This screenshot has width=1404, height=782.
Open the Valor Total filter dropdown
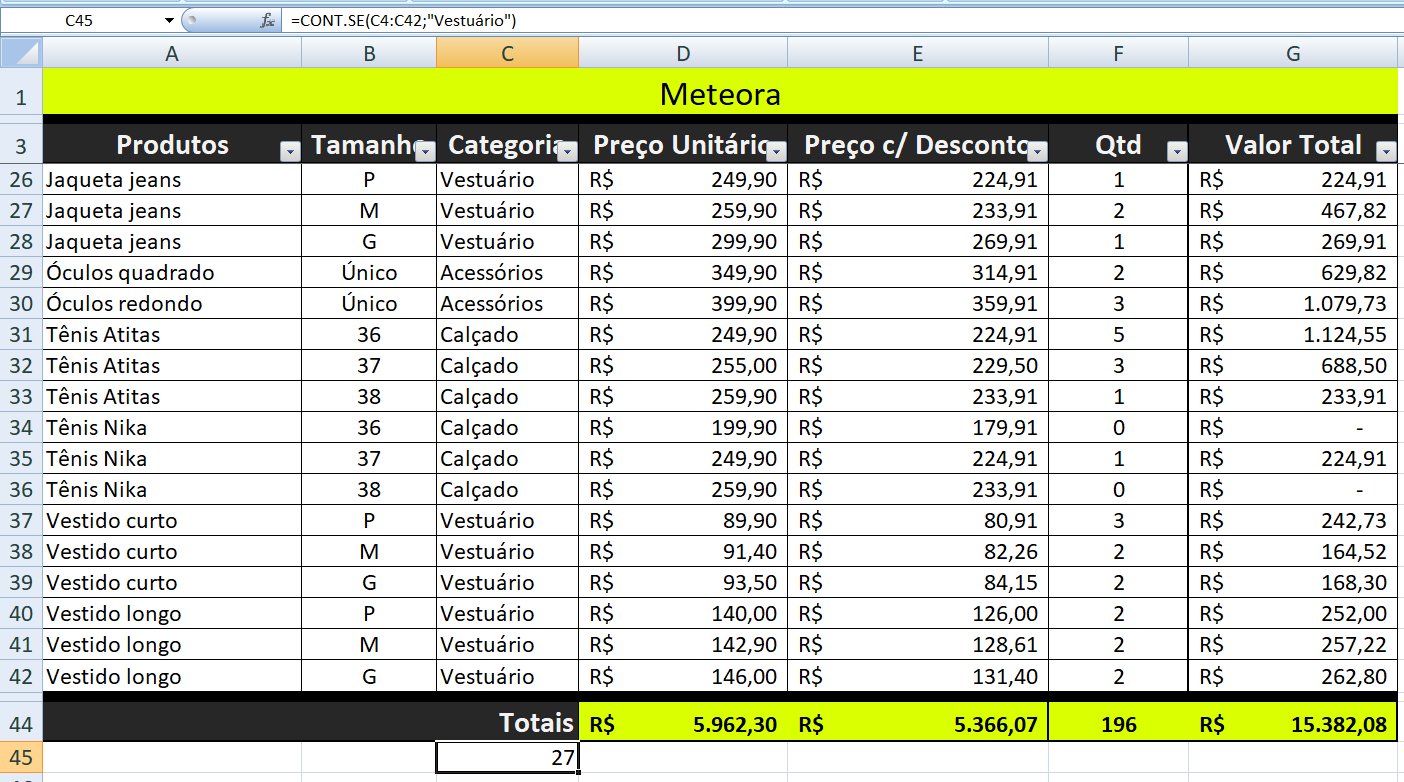pyautogui.click(x=1386, y=151)
